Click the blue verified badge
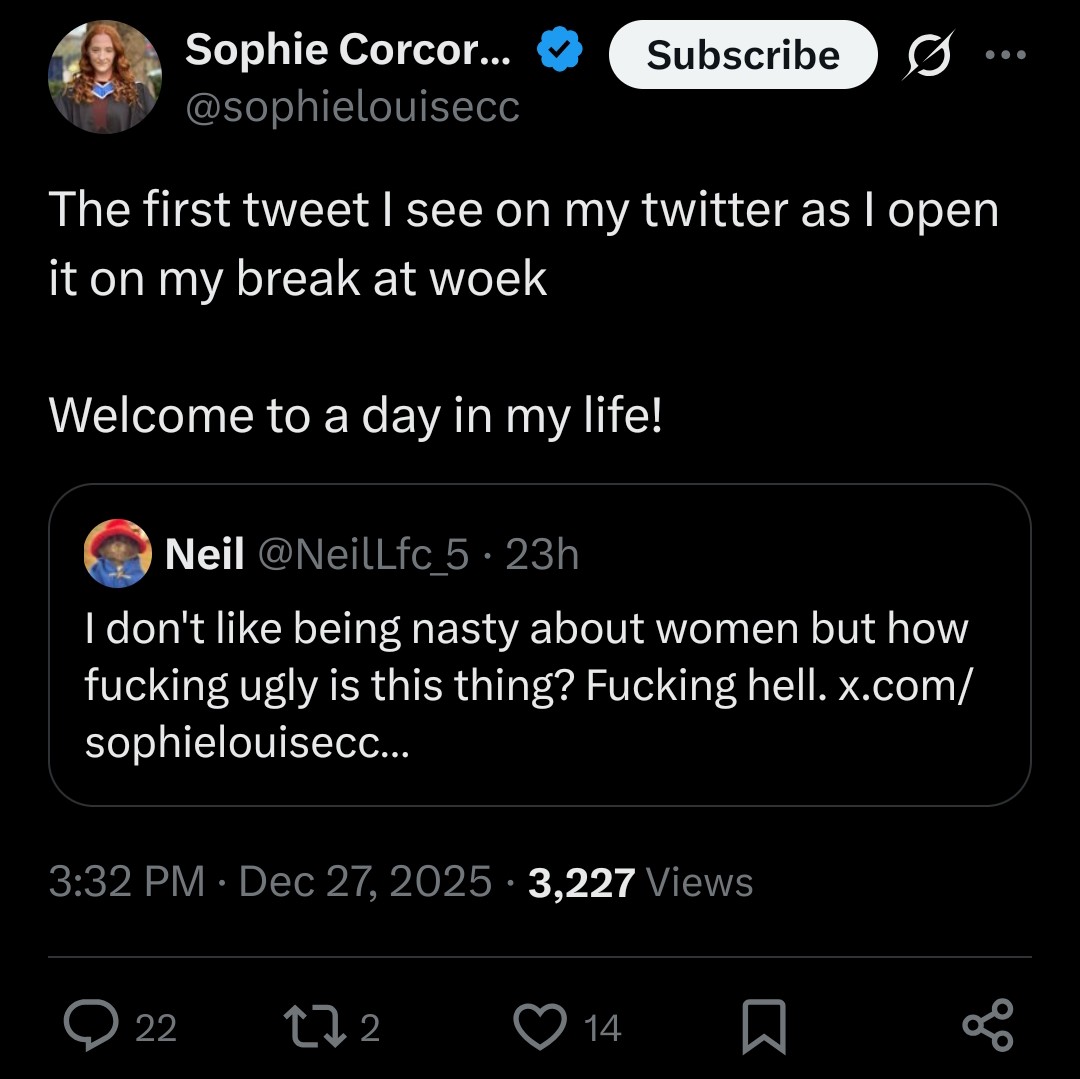 (x=561, y=51)
